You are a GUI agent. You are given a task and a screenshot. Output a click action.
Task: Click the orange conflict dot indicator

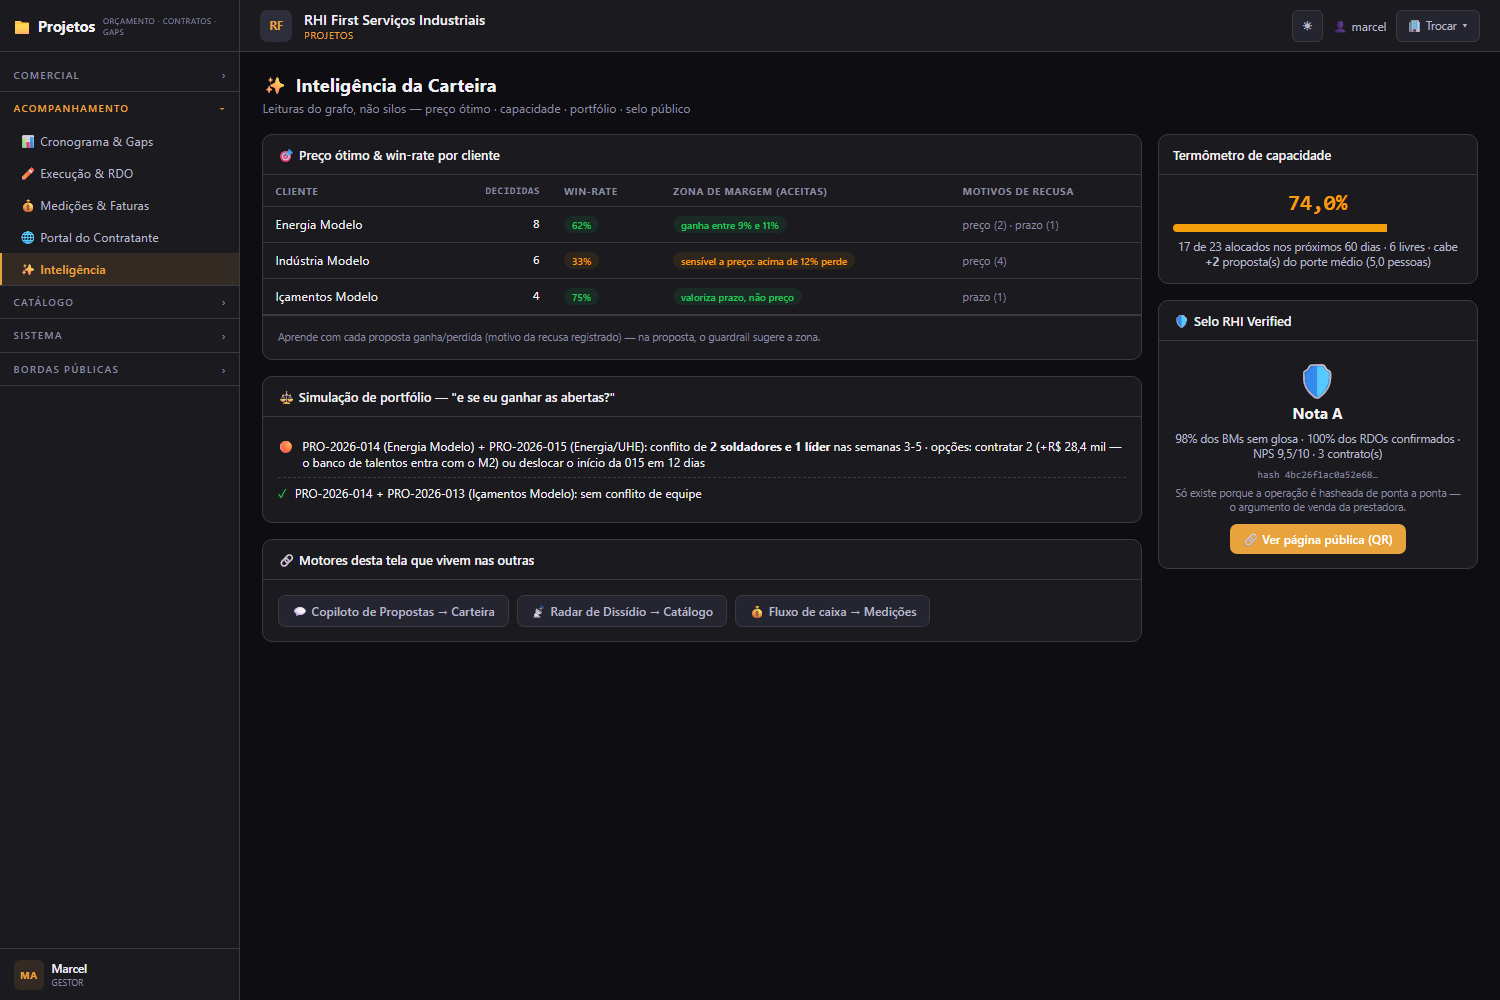tap(286, 447)
